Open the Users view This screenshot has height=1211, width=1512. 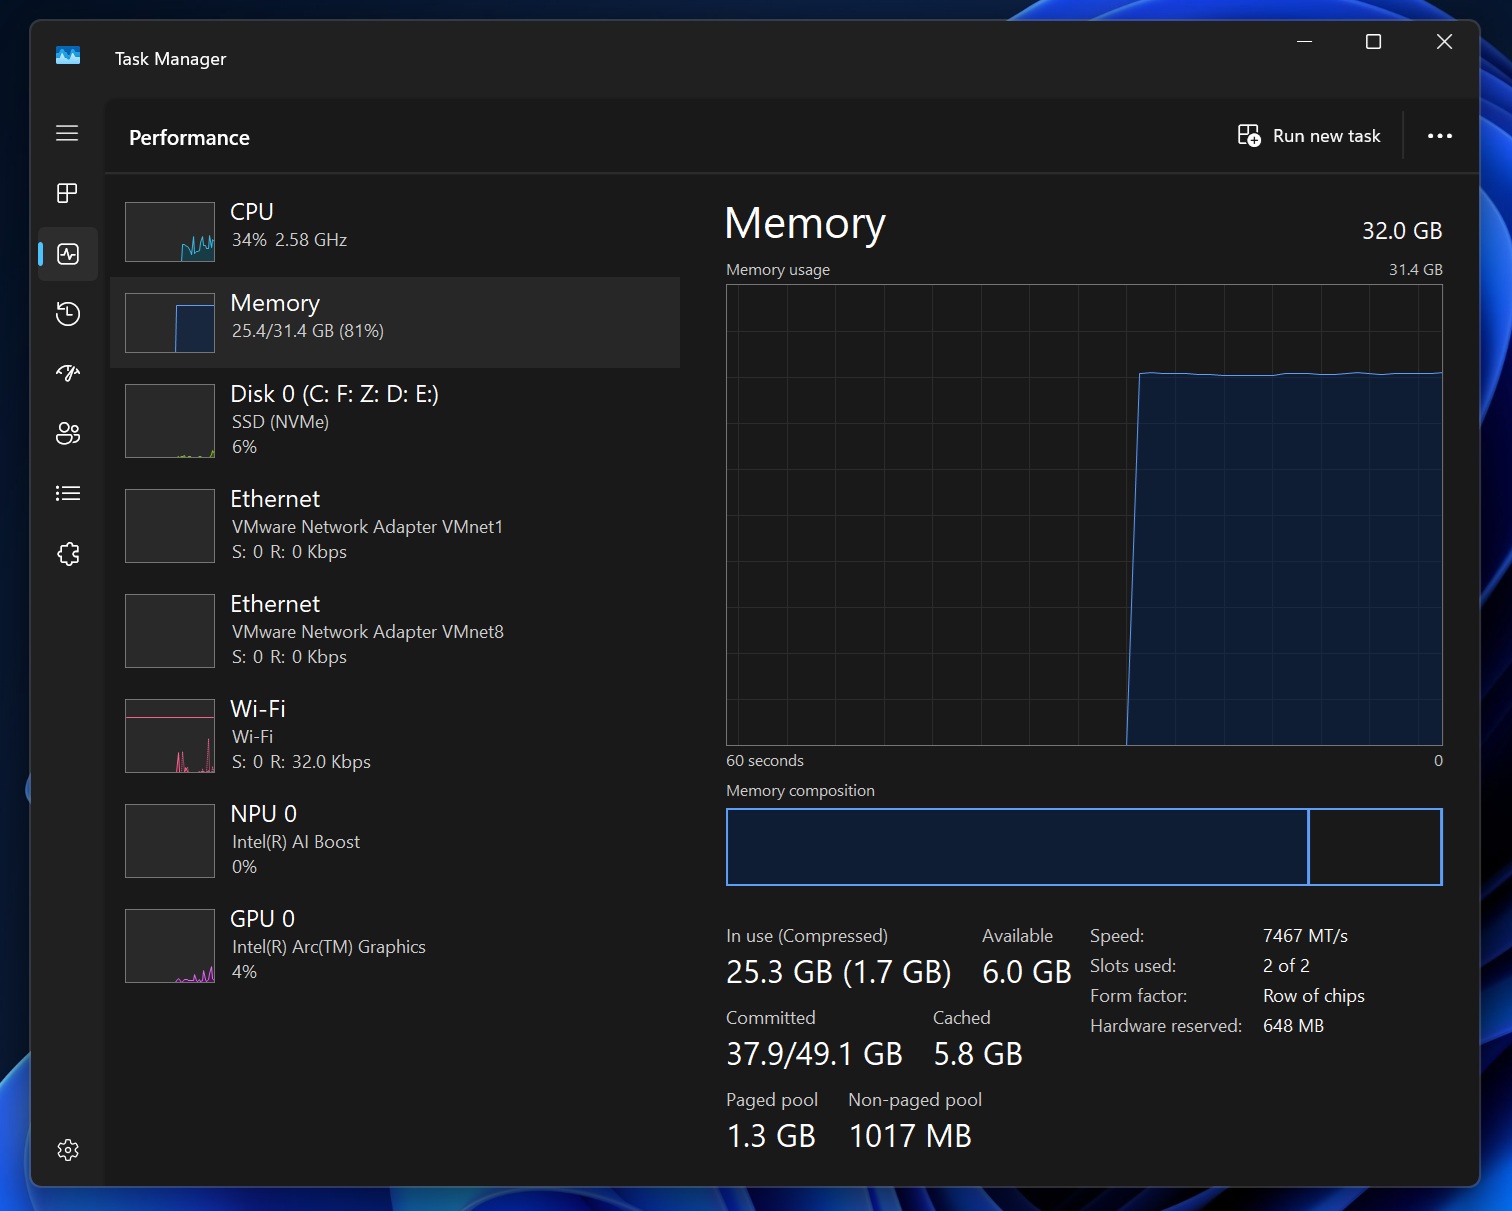(67, 433)
